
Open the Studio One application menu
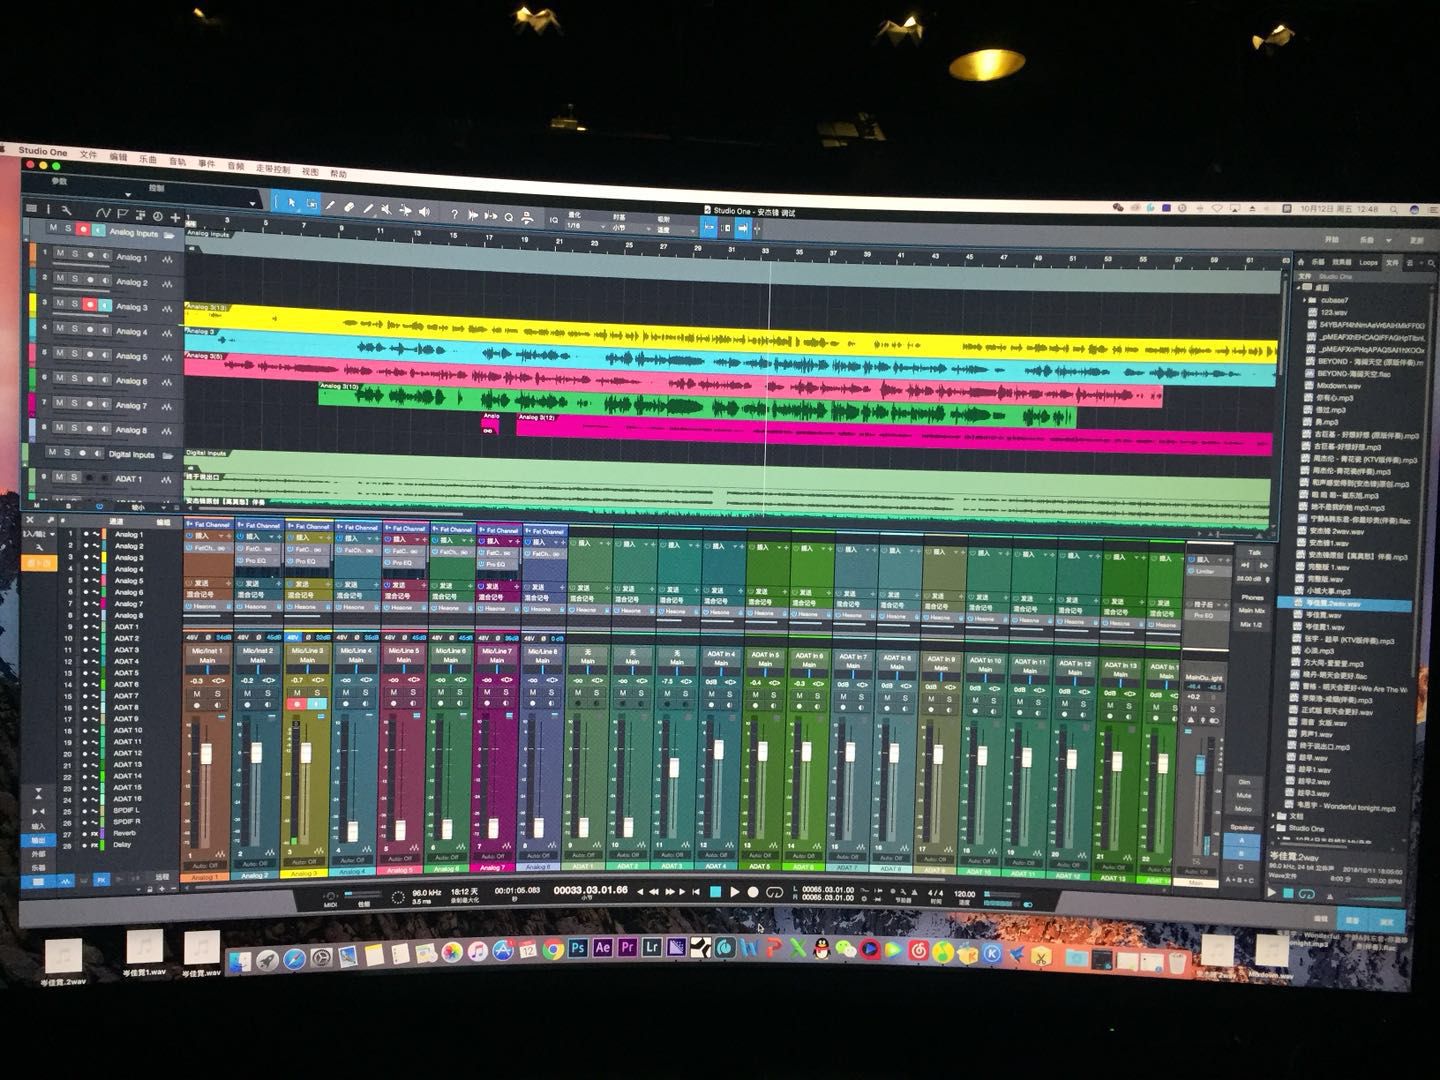click(x=44, y=152)
